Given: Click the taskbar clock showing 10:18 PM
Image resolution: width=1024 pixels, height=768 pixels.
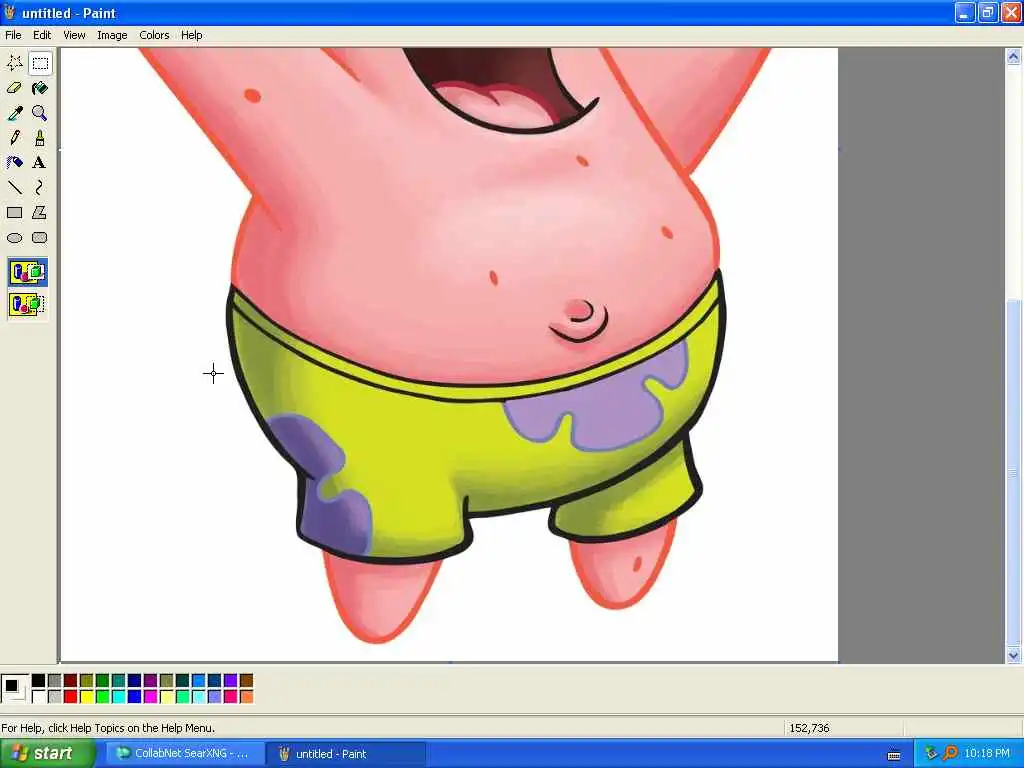Looking at the screenshot, I should [987, 754].
